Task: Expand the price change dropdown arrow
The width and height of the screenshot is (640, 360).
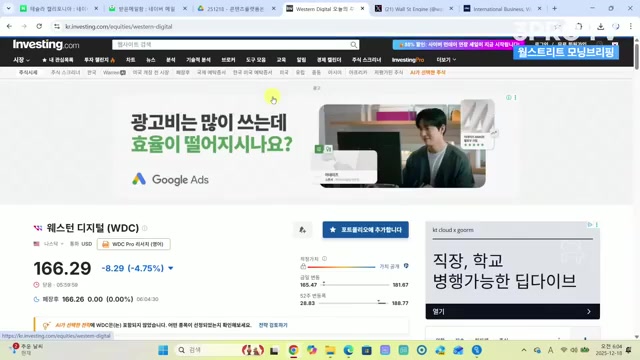Action: point(171,269)
